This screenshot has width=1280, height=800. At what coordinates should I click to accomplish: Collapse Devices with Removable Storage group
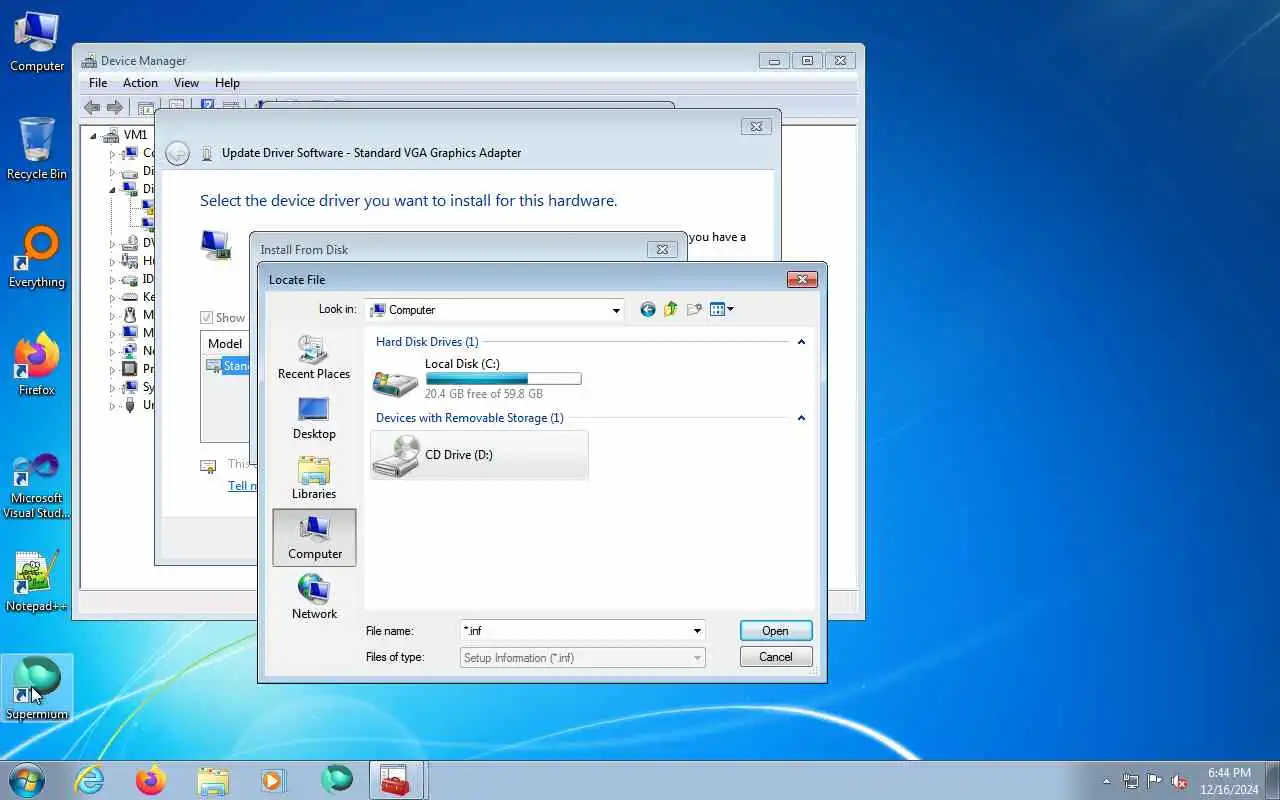pos(801,418)
